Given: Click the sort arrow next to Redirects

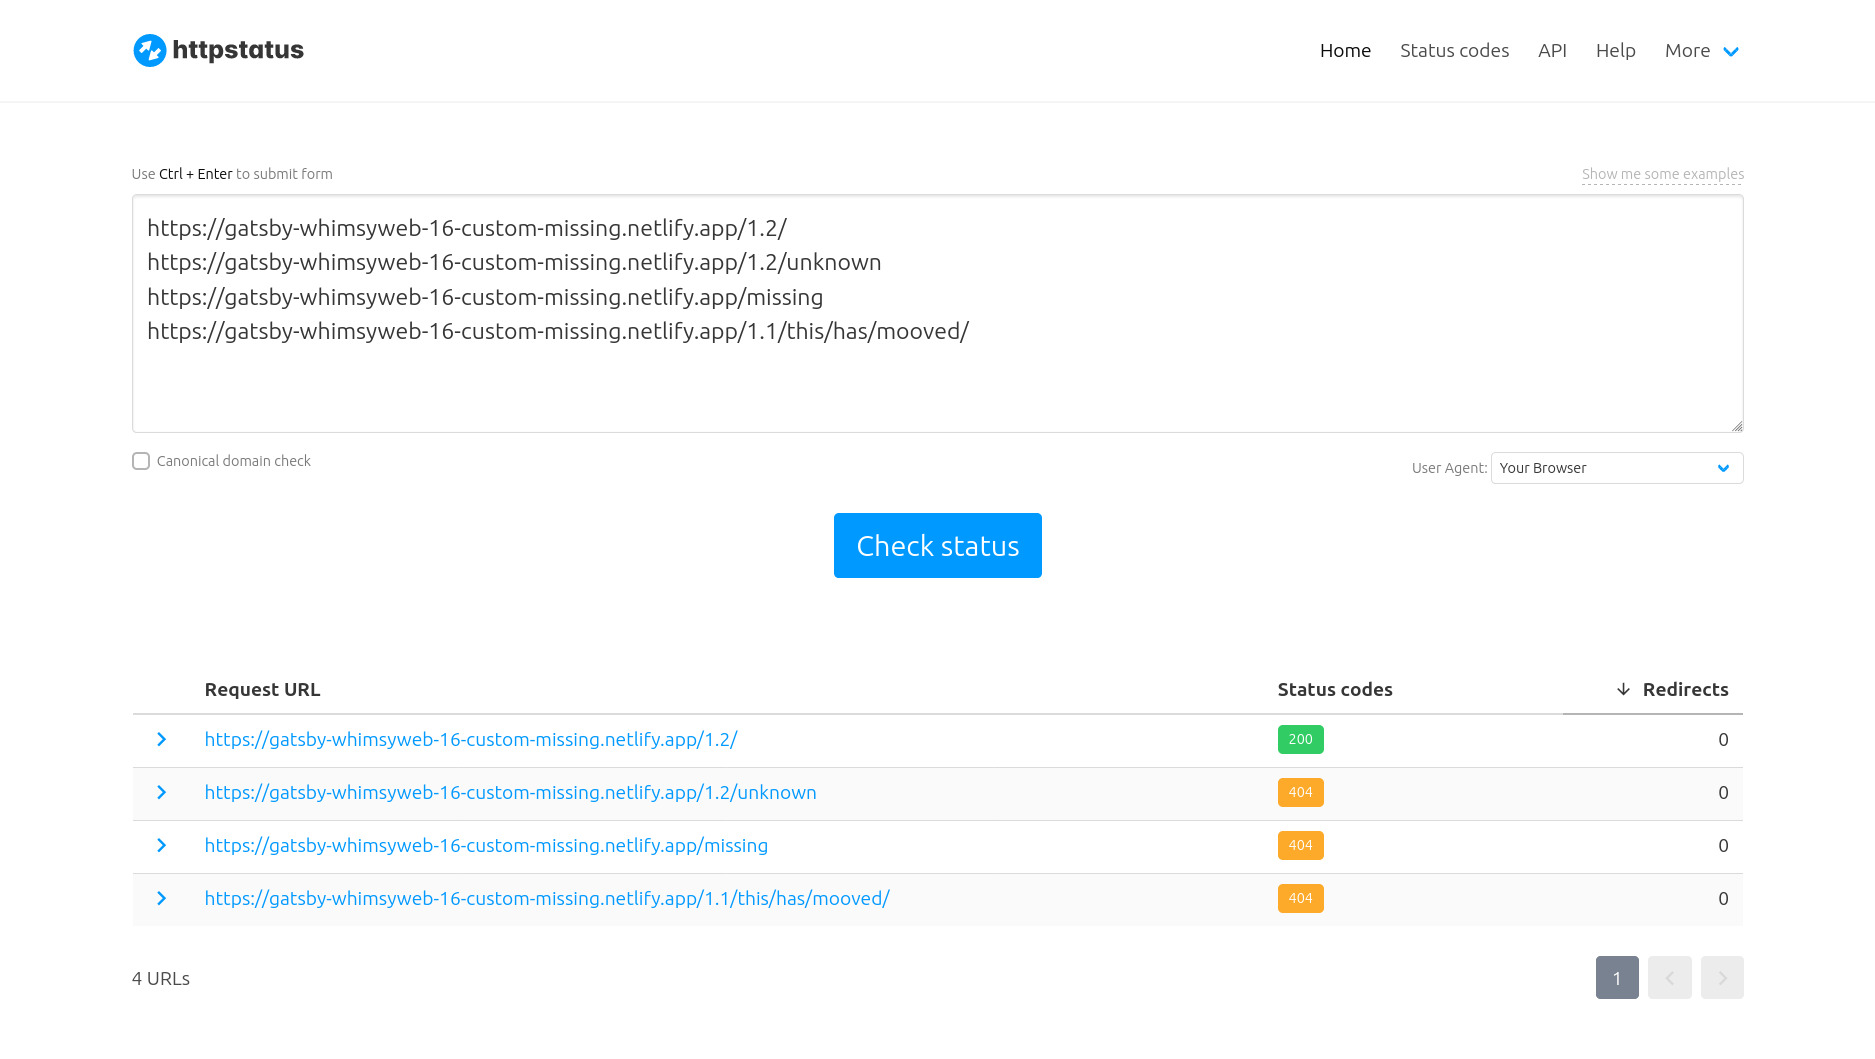Looking at the screenshot, I should tap(1623, 690).
